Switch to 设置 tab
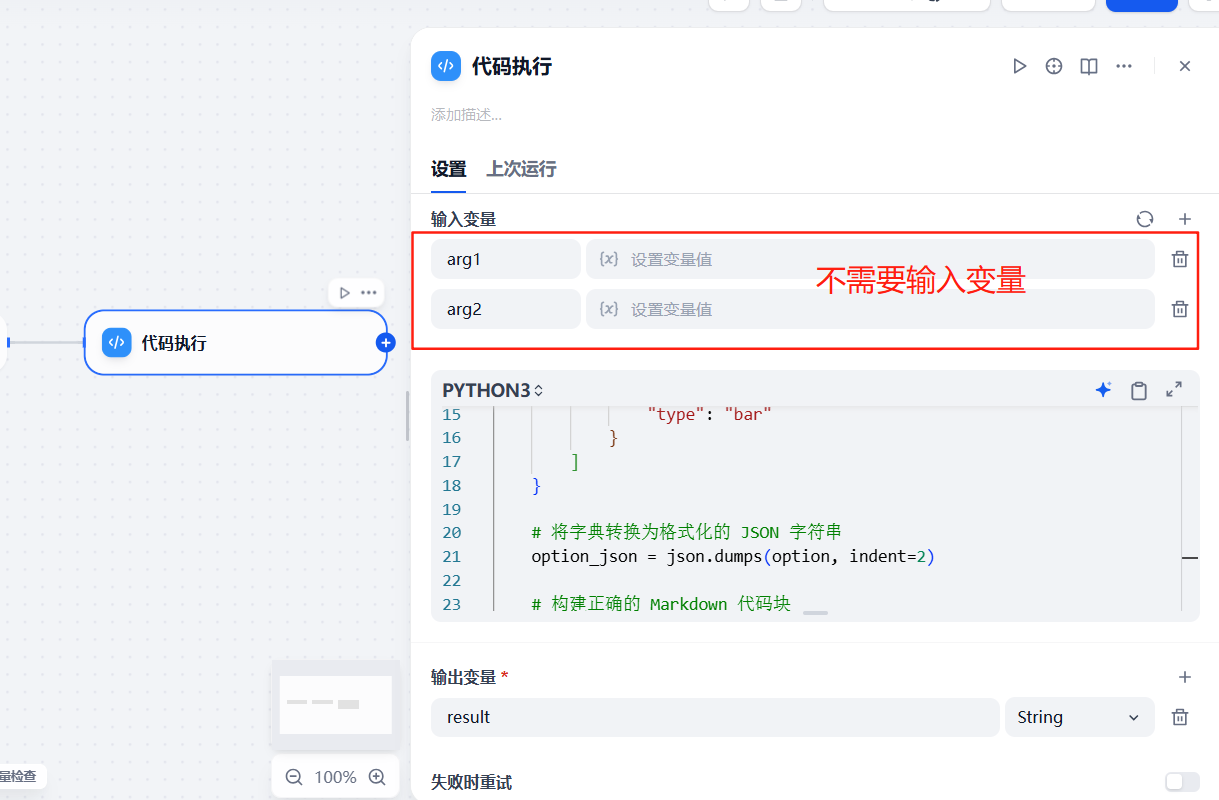The height and width of the screenshot is (800, 1219). 449,169
